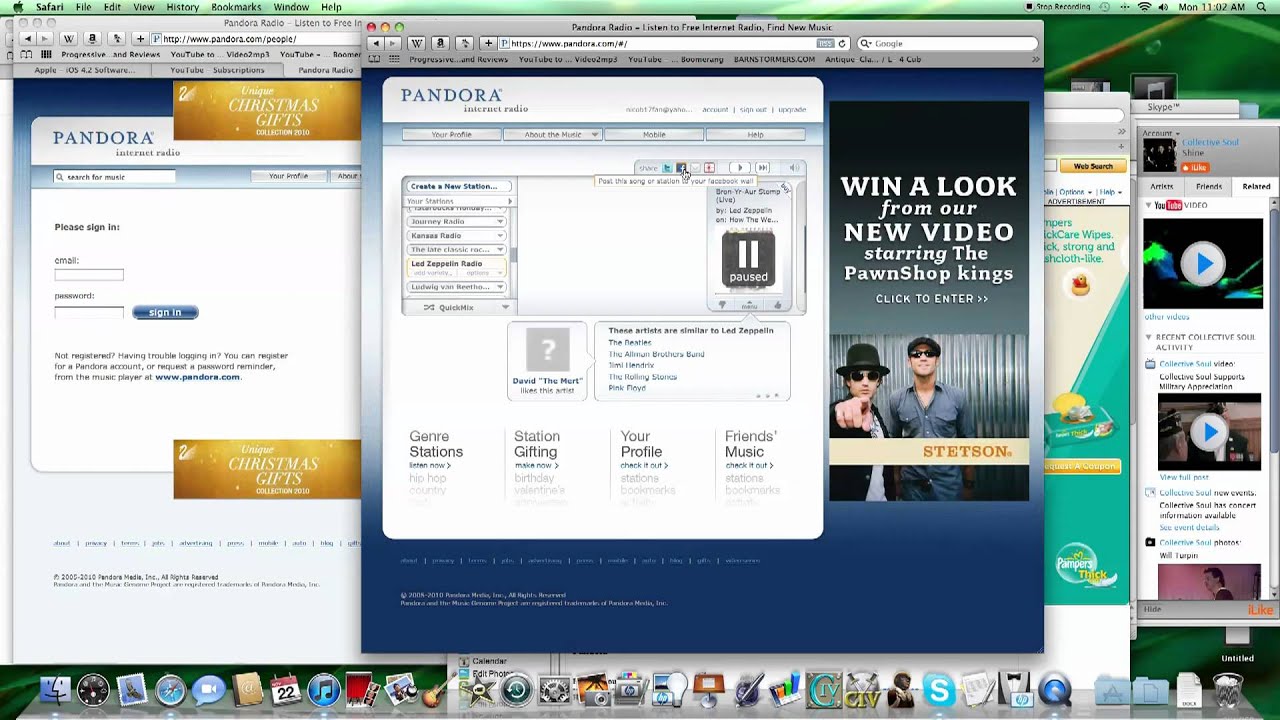Create a New Station button
This screenshot has width=1280, height=720.
[457, 186]
